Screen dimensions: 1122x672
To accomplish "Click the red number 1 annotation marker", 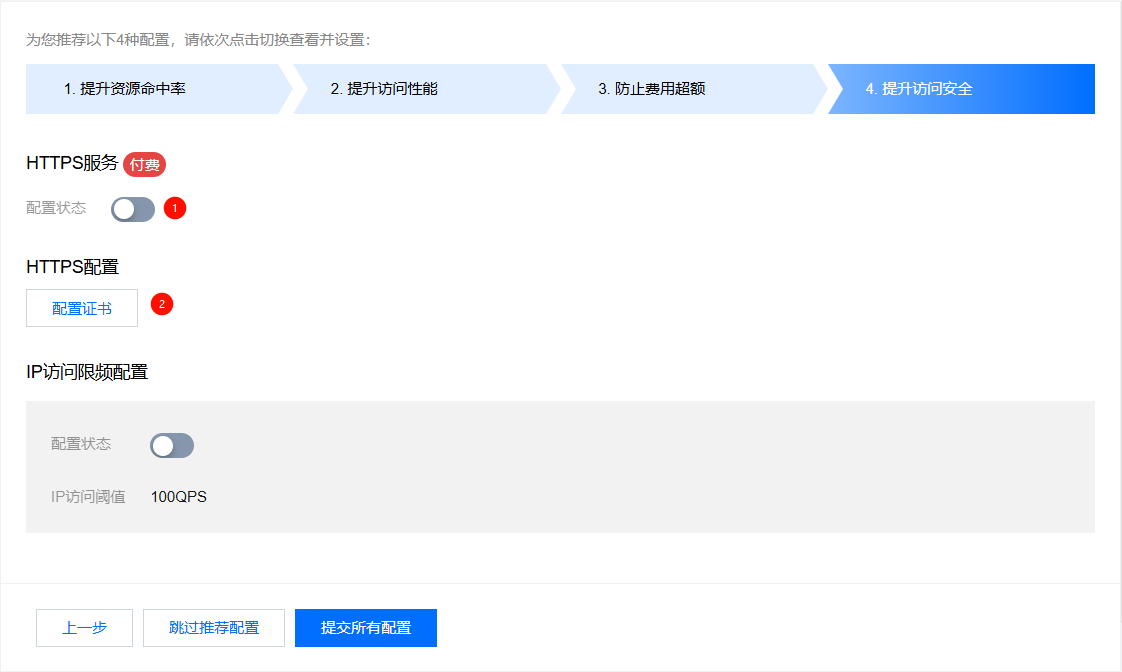I will pos(175,208).
